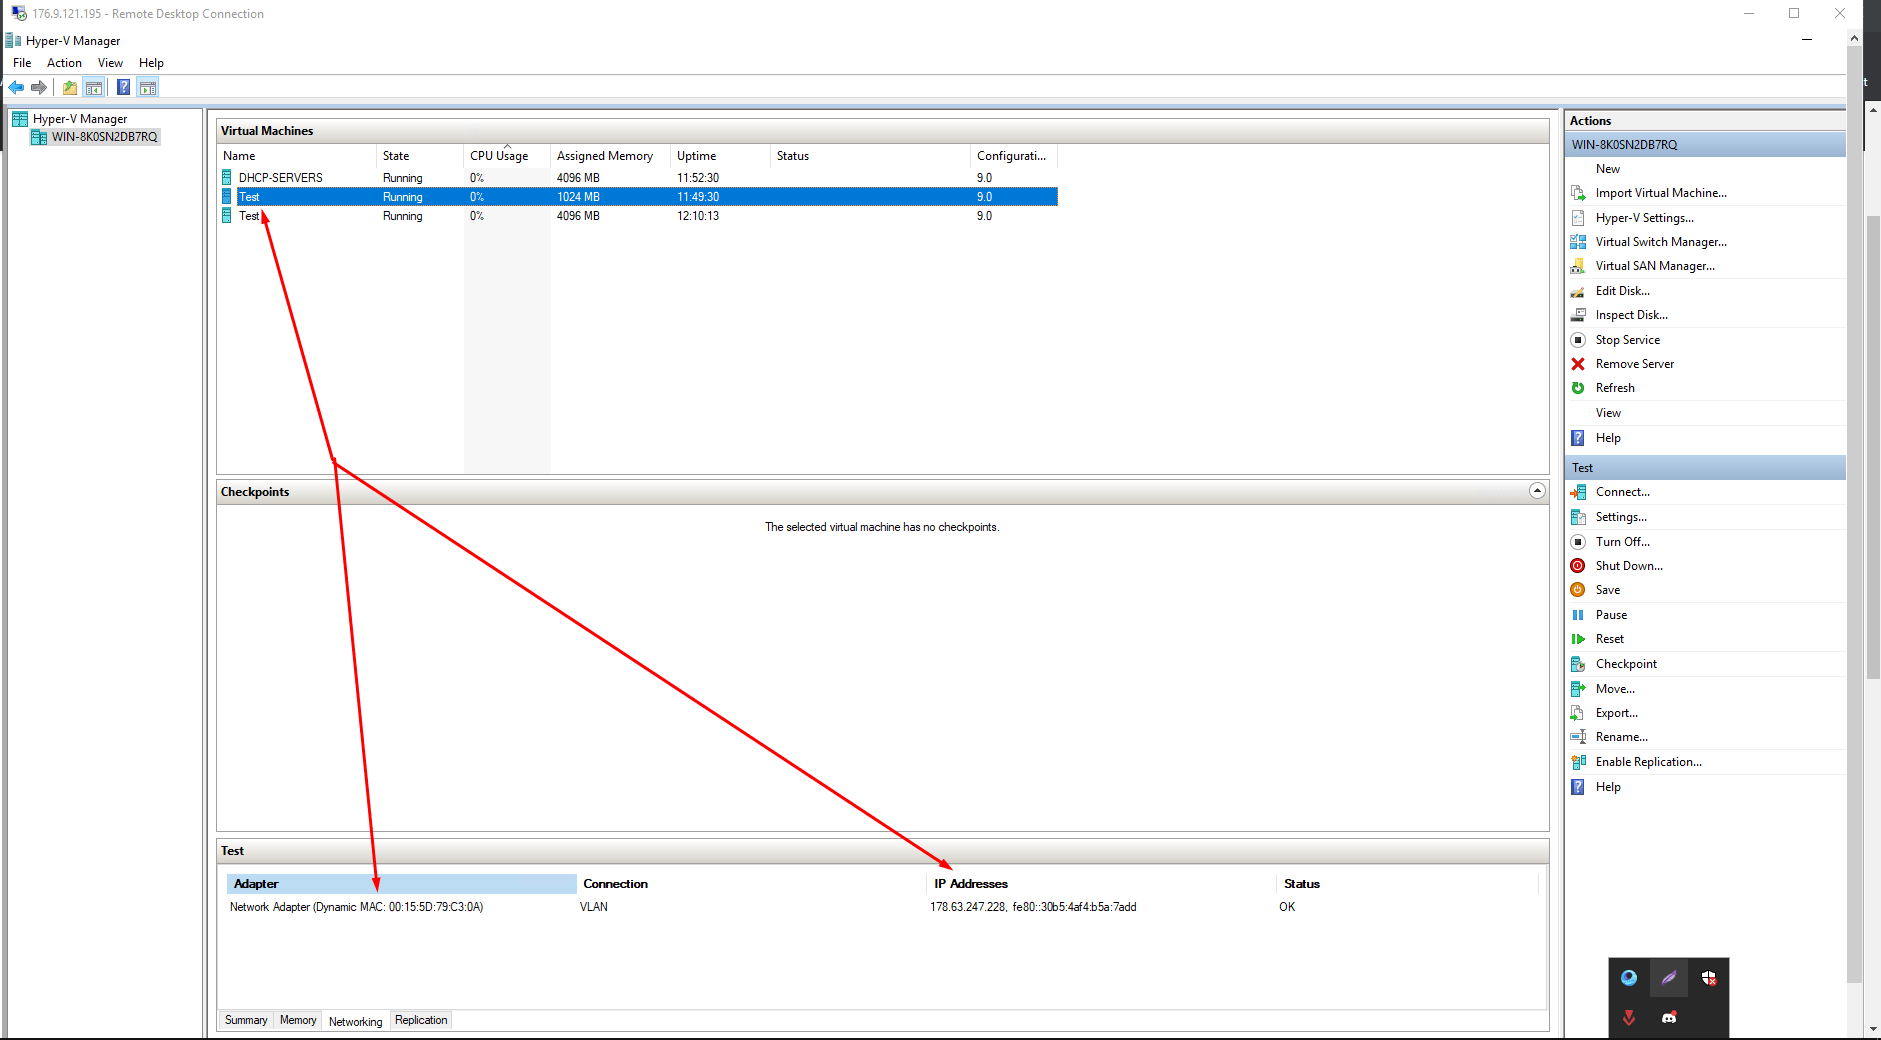Launch Import Virtual Machine wizard
This screenshot has width=1881, height=1040.
1662,192
